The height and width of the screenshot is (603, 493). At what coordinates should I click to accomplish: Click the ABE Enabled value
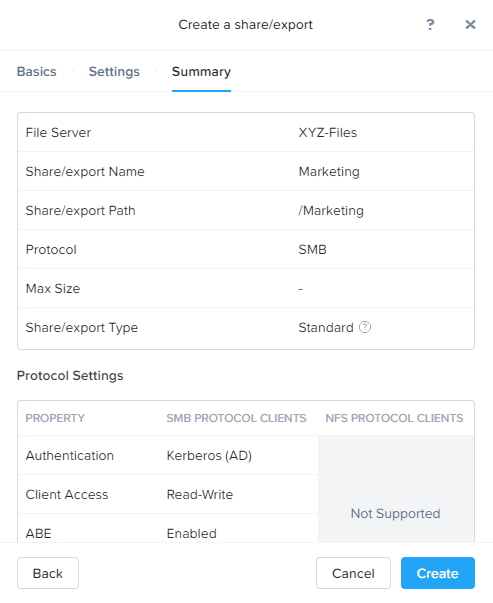tap(192, 533)
